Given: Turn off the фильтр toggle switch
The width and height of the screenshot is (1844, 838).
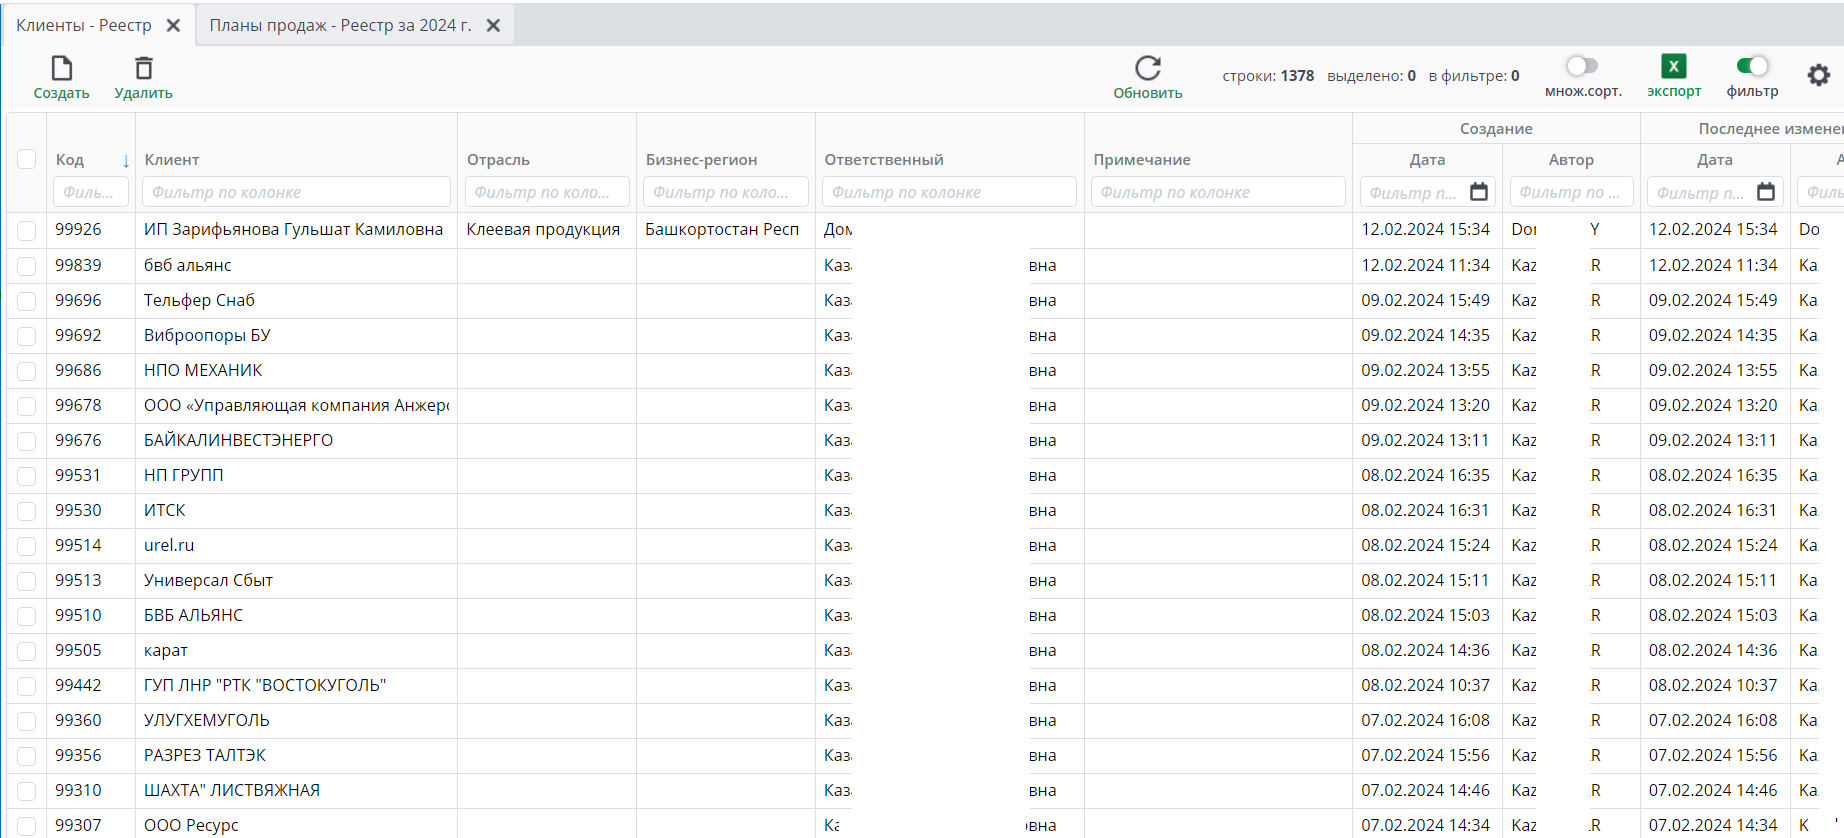Looking at the screenshot, I should [1752, 66].
